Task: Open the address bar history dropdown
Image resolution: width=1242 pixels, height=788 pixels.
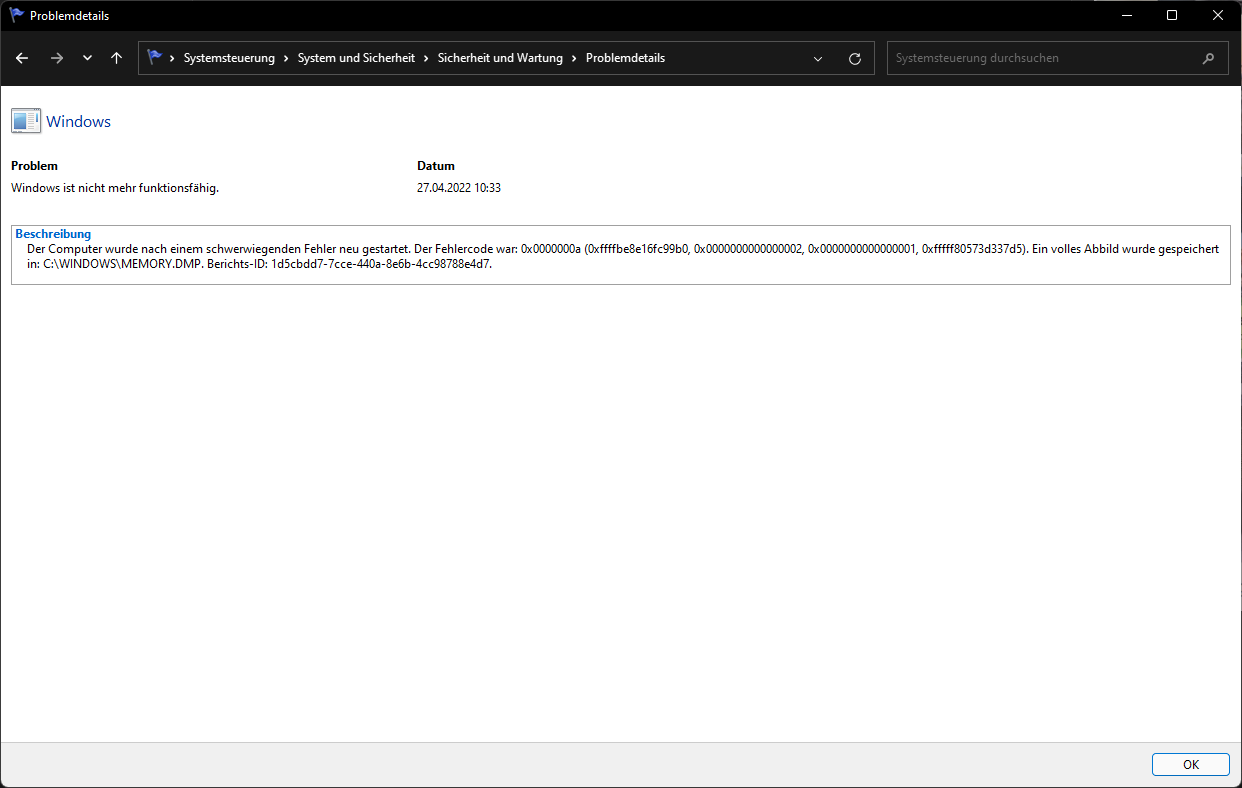Action: 818,58
